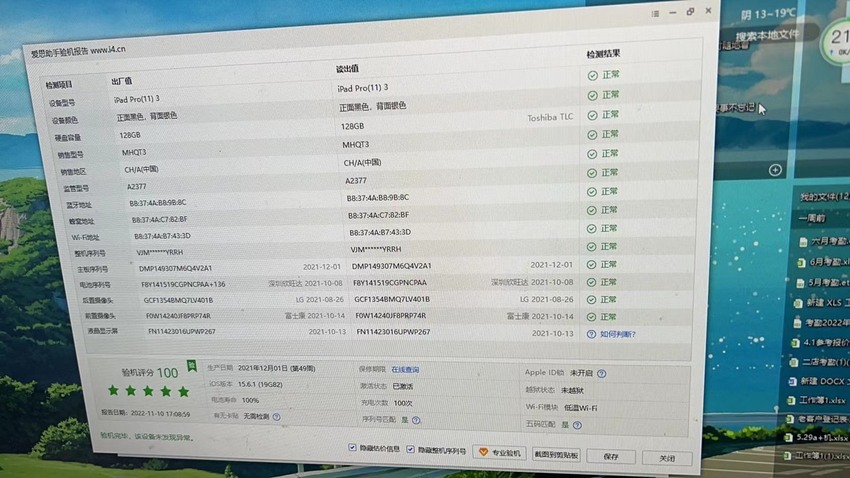Click the question icon before 如何判断

point(591,334)
